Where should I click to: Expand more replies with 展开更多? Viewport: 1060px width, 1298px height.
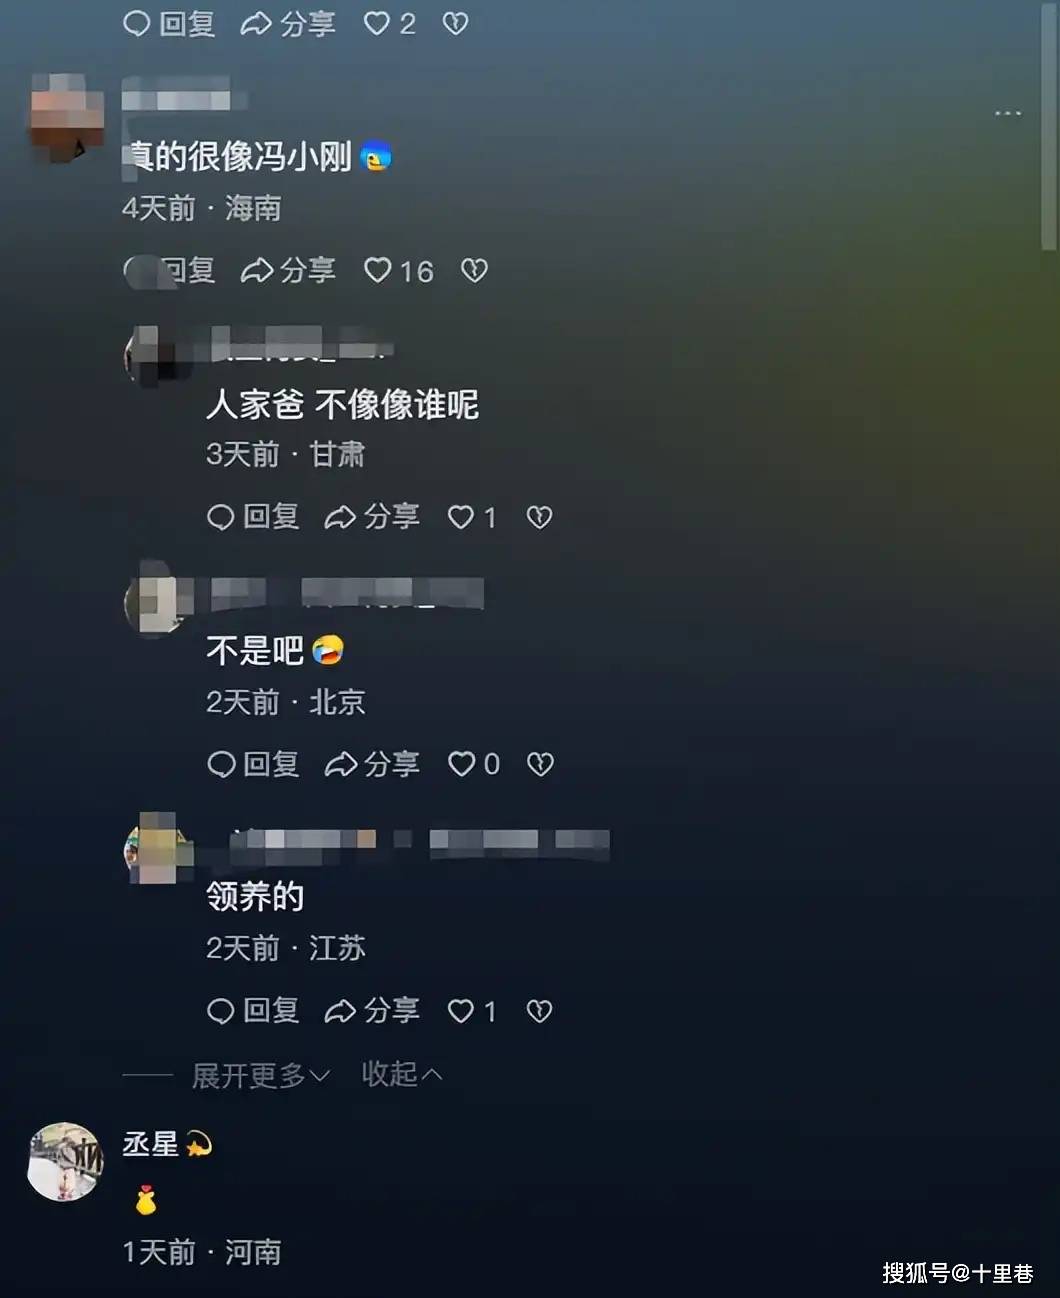(261, 1075)
